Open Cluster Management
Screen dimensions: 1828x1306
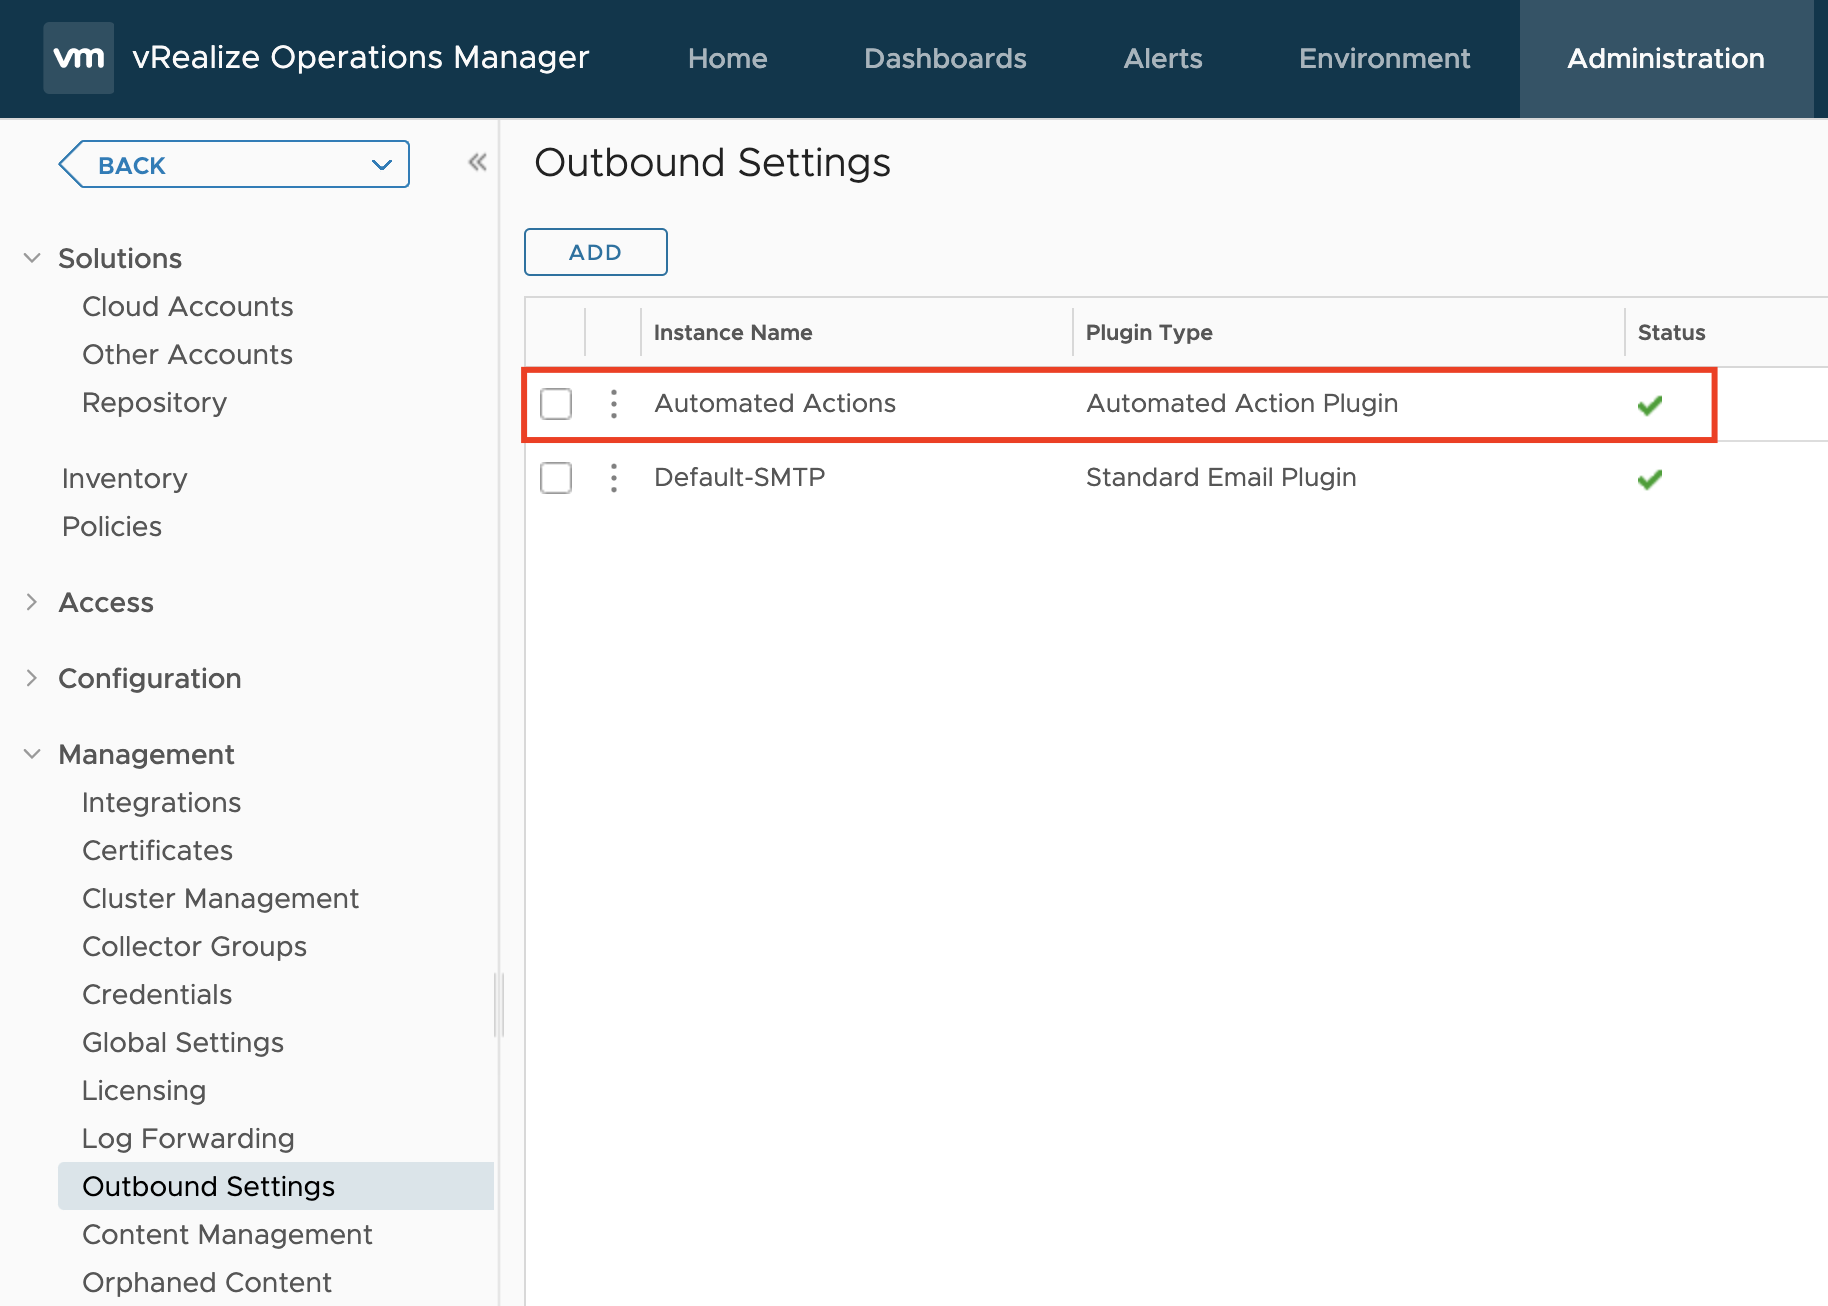pyautogui.click(x=221, y=898)
